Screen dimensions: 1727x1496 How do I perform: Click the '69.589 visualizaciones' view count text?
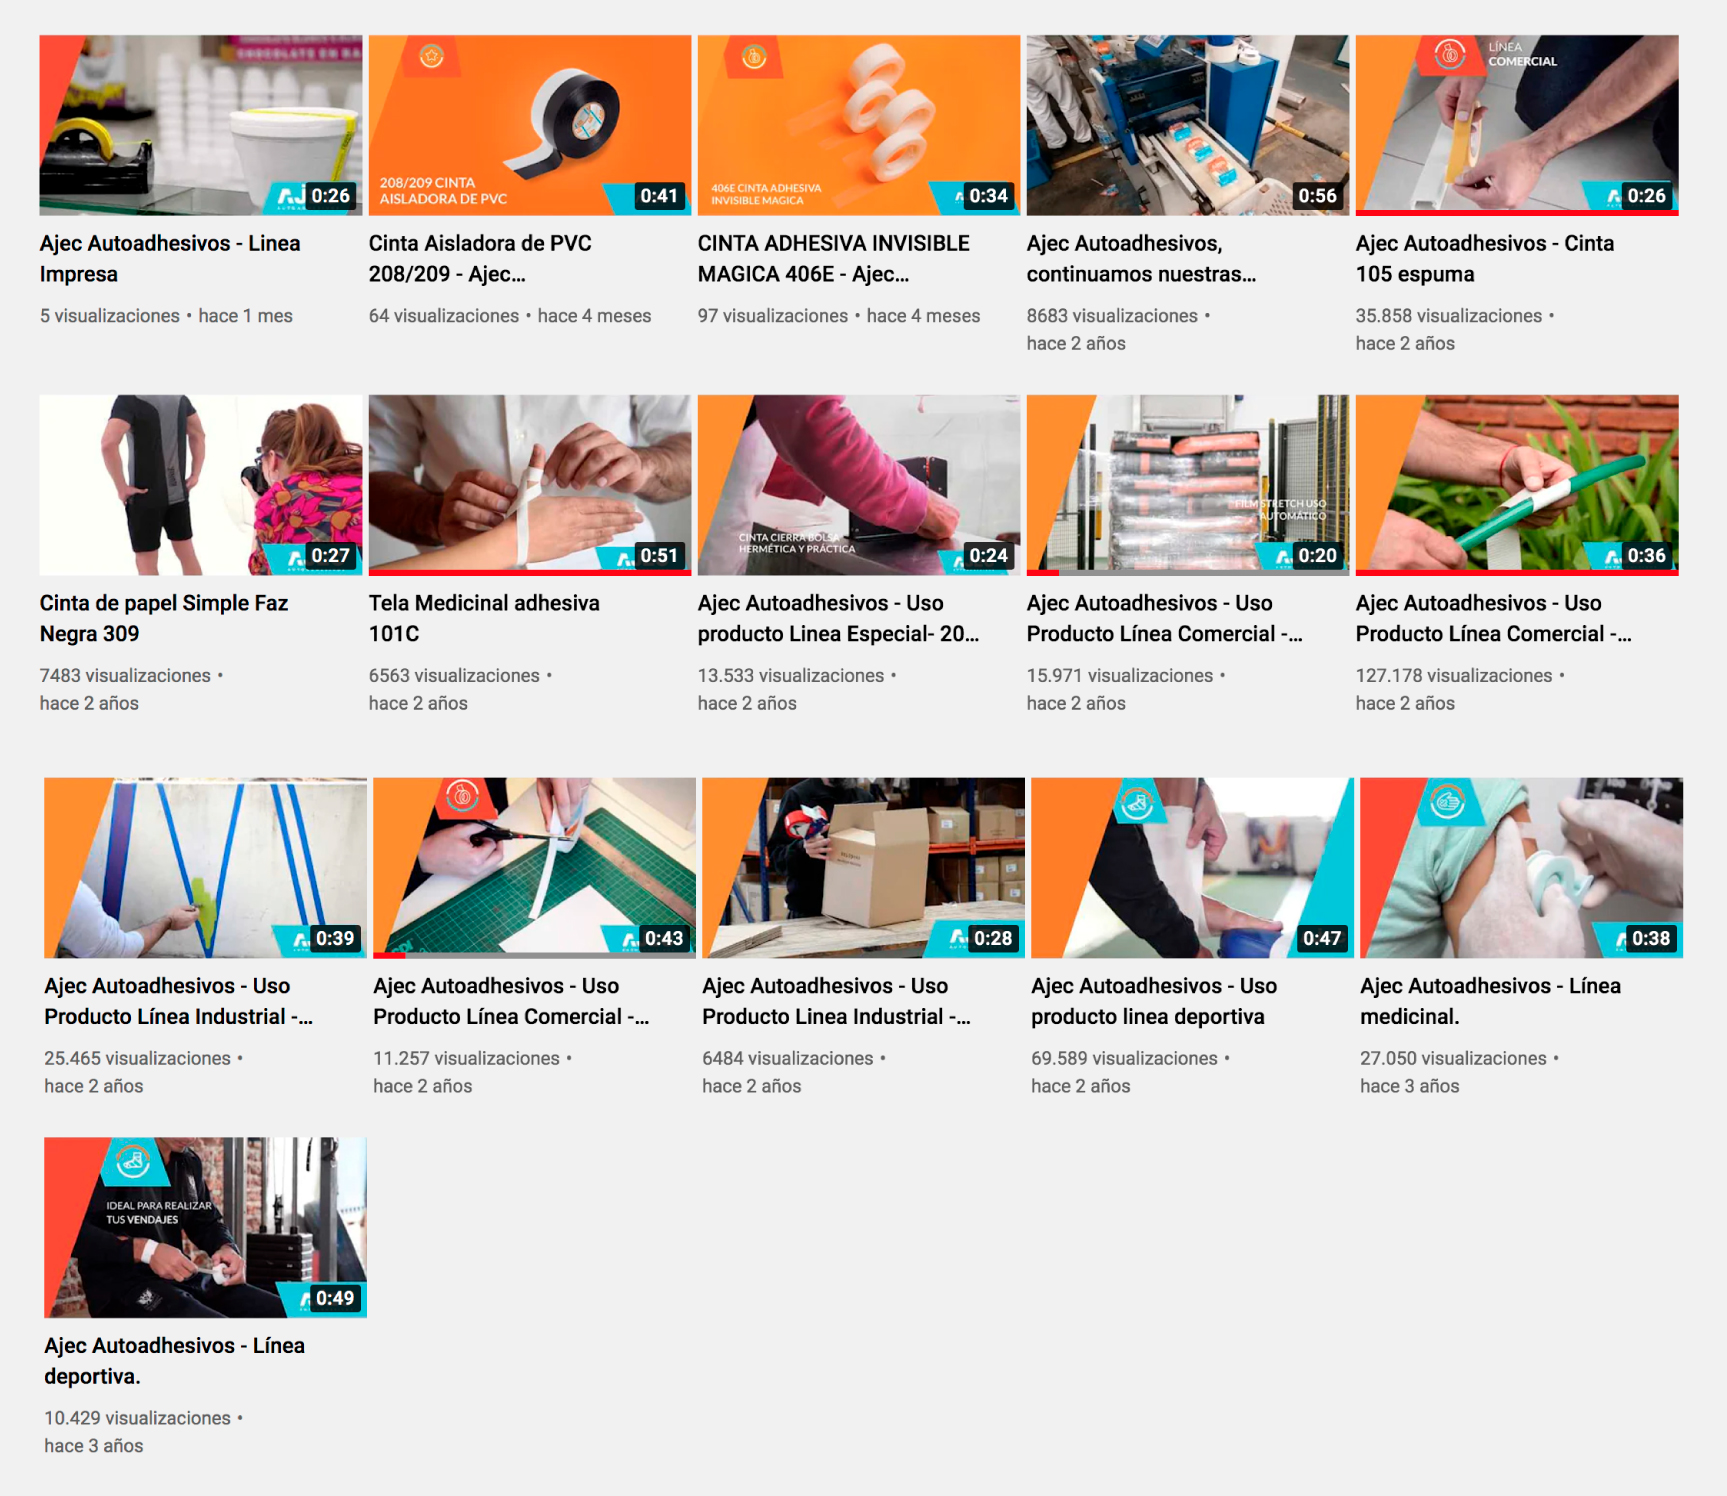(x=1124, y=1059)
